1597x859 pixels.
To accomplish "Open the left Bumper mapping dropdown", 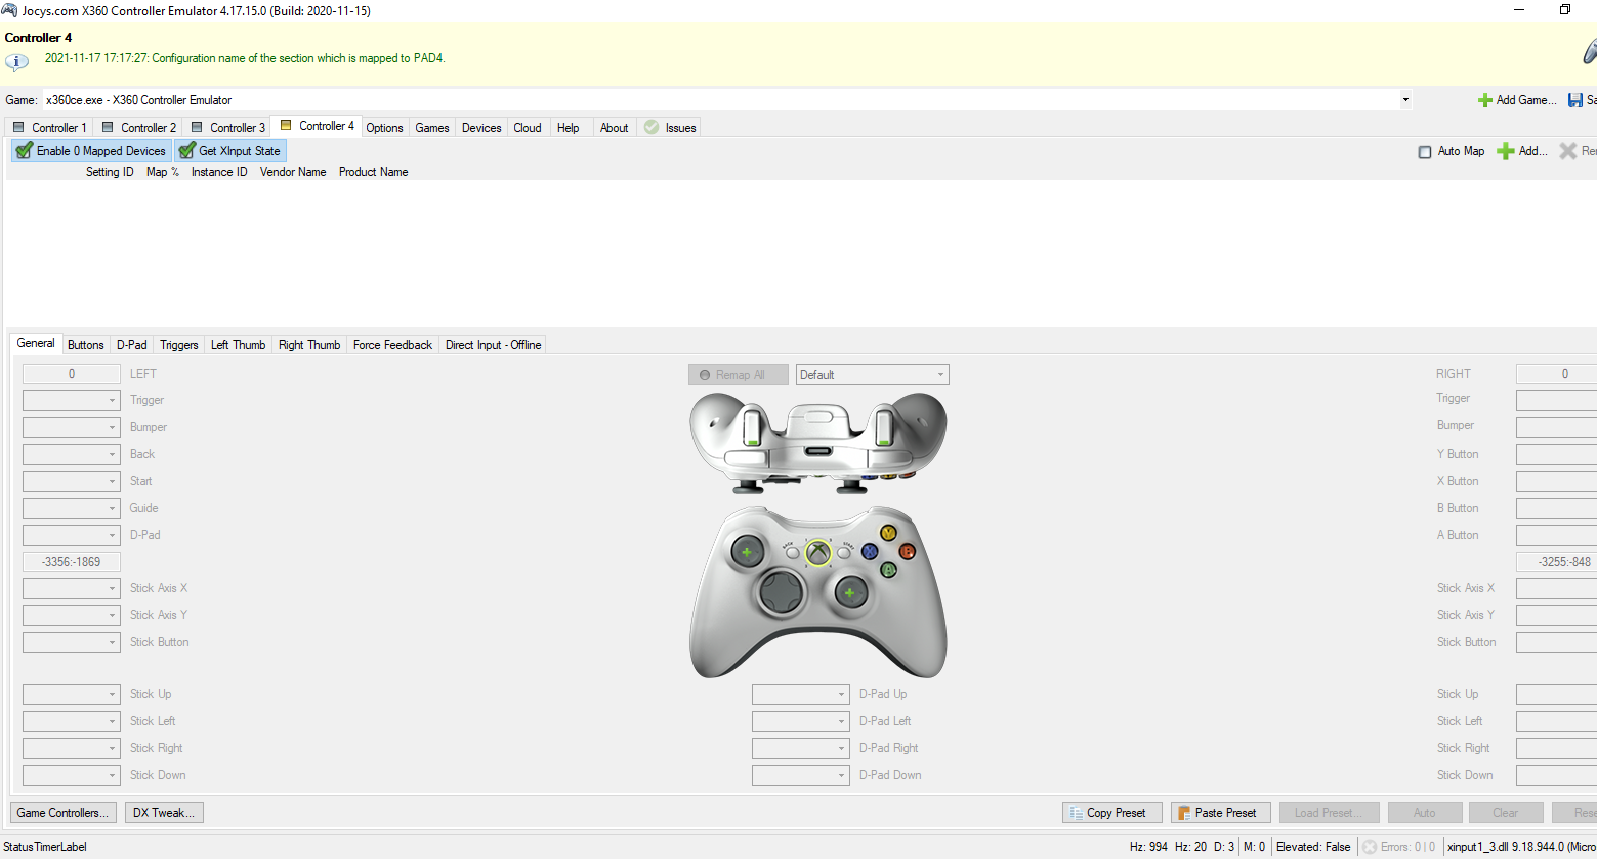I will 72,427.
